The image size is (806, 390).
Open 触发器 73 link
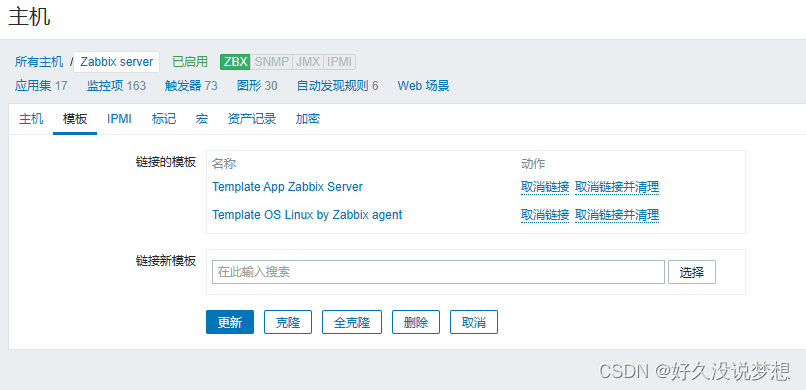coord(191,86)
